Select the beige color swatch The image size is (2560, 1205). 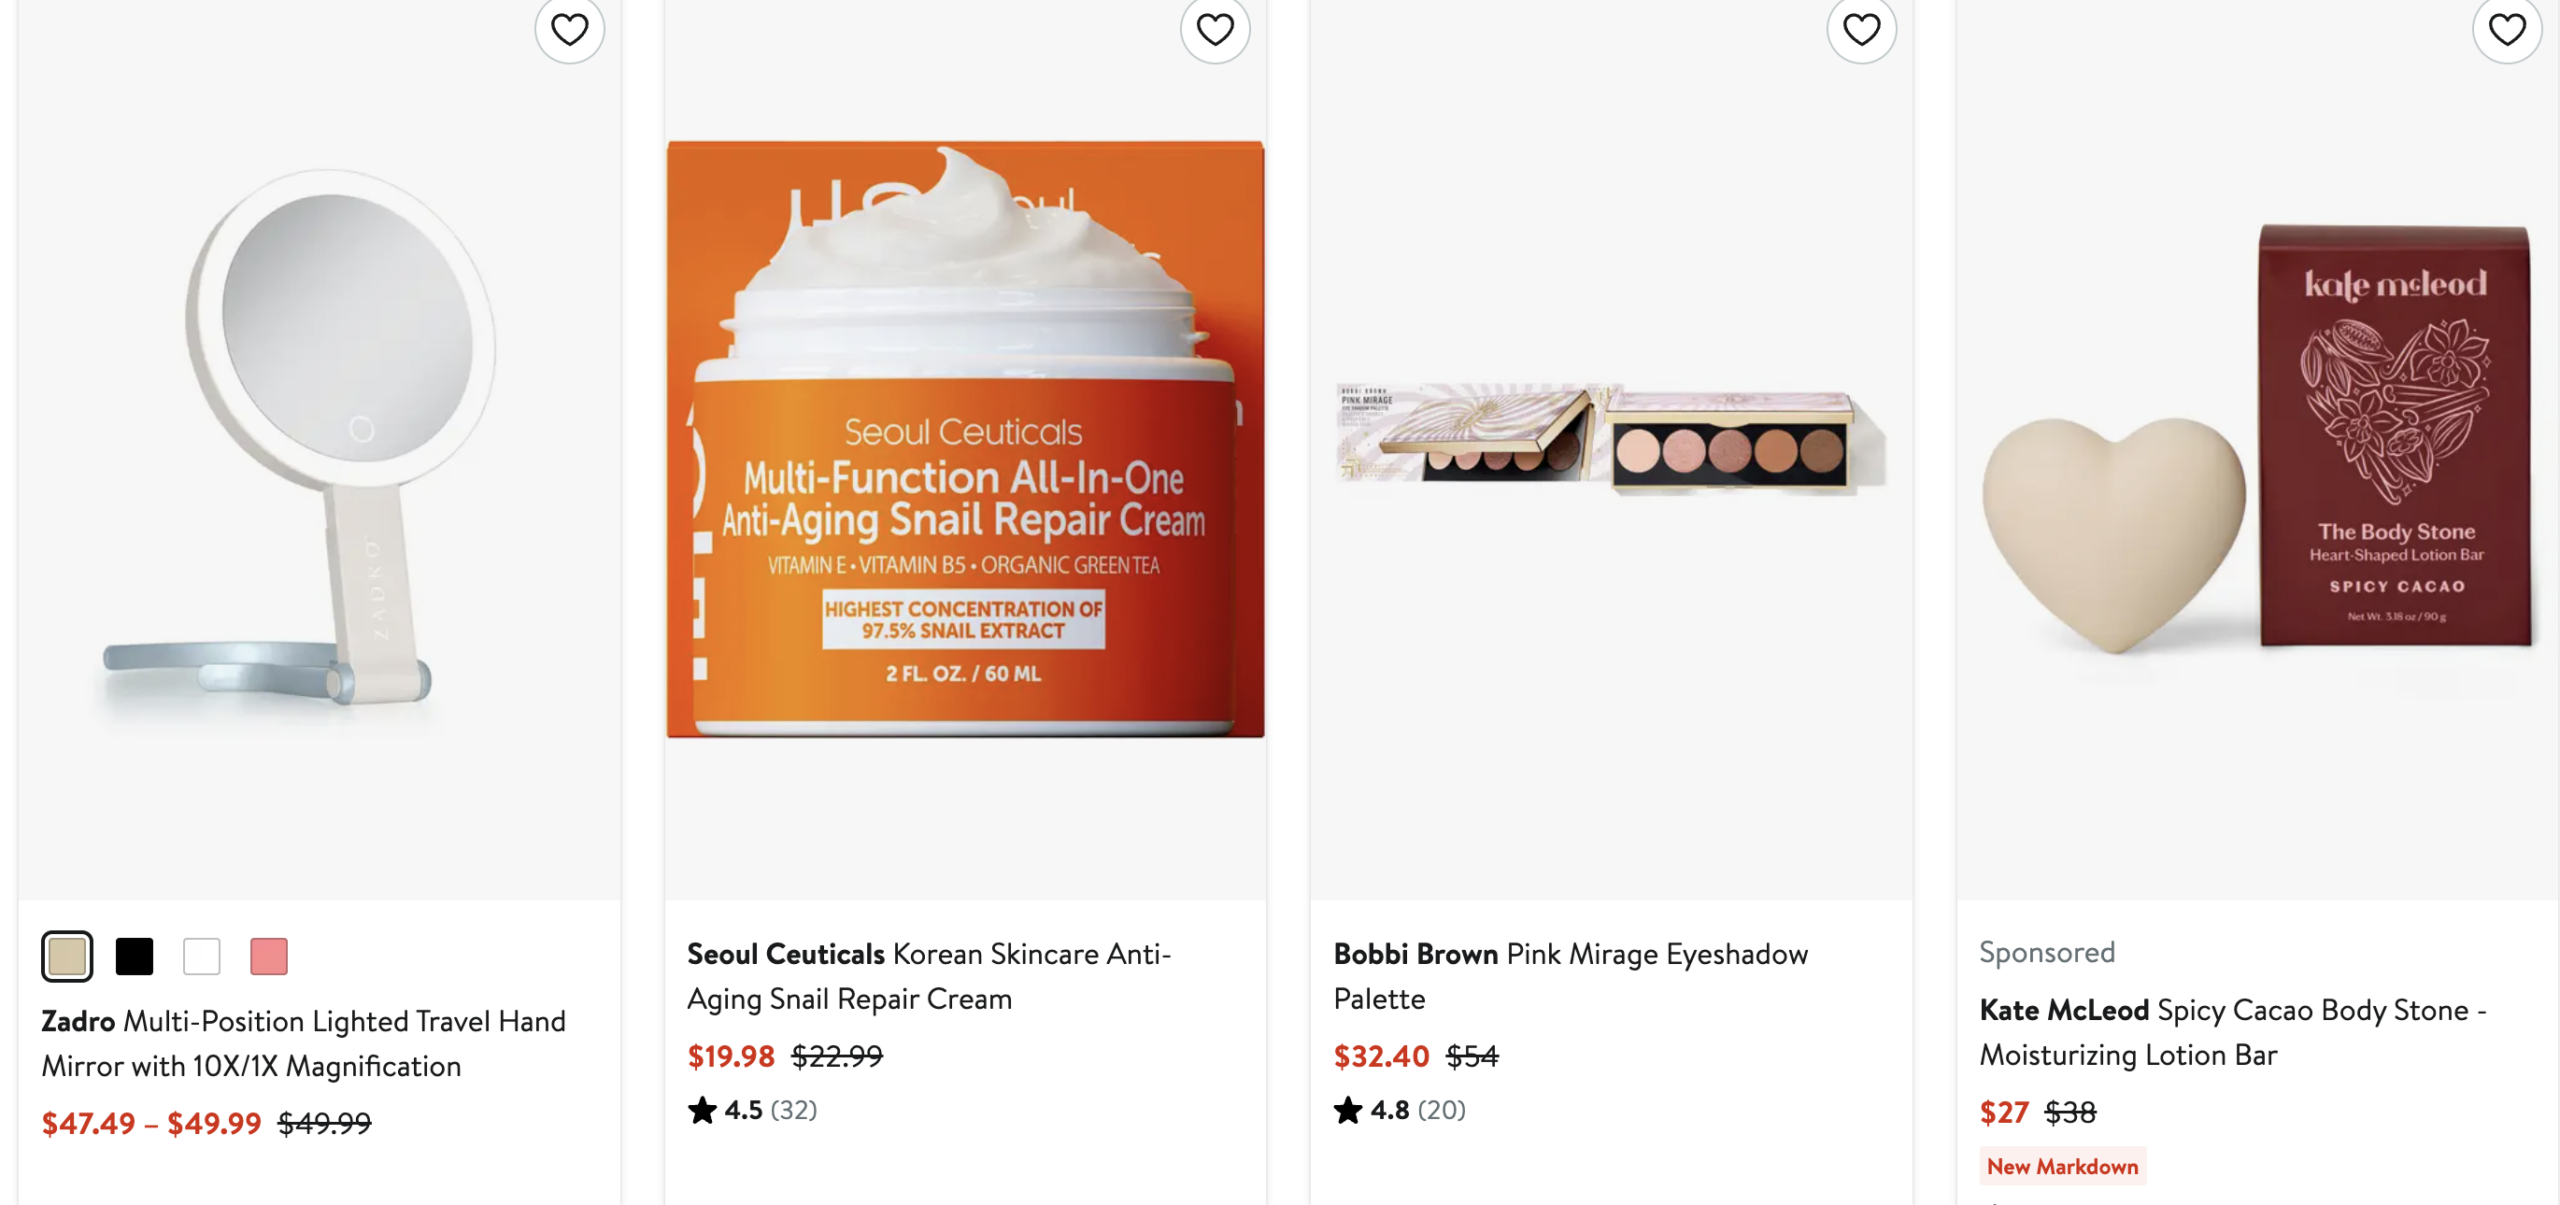click(67, 956)
